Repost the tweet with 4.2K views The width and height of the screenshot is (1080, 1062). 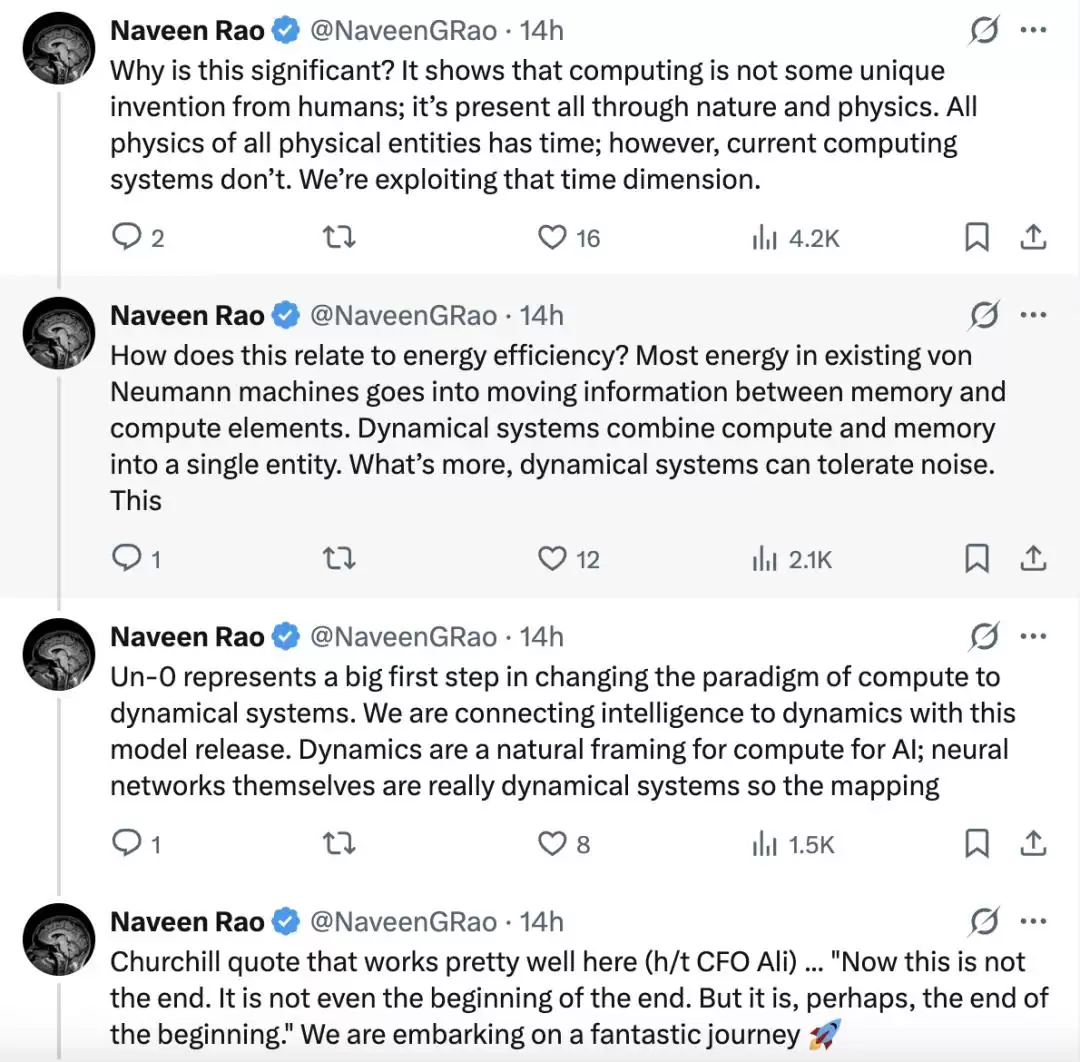click(x=339, y=238)
